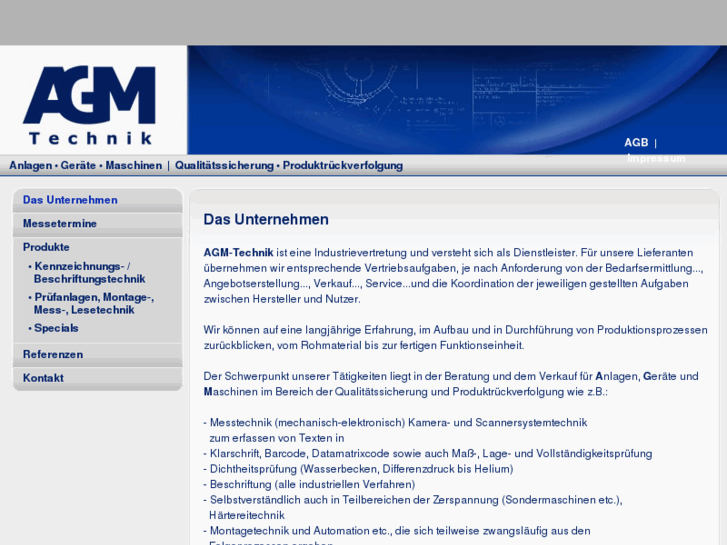727x545 pixels.
Task: Click the 'Das Unternehmen' page heading
Action: [266, 219]
